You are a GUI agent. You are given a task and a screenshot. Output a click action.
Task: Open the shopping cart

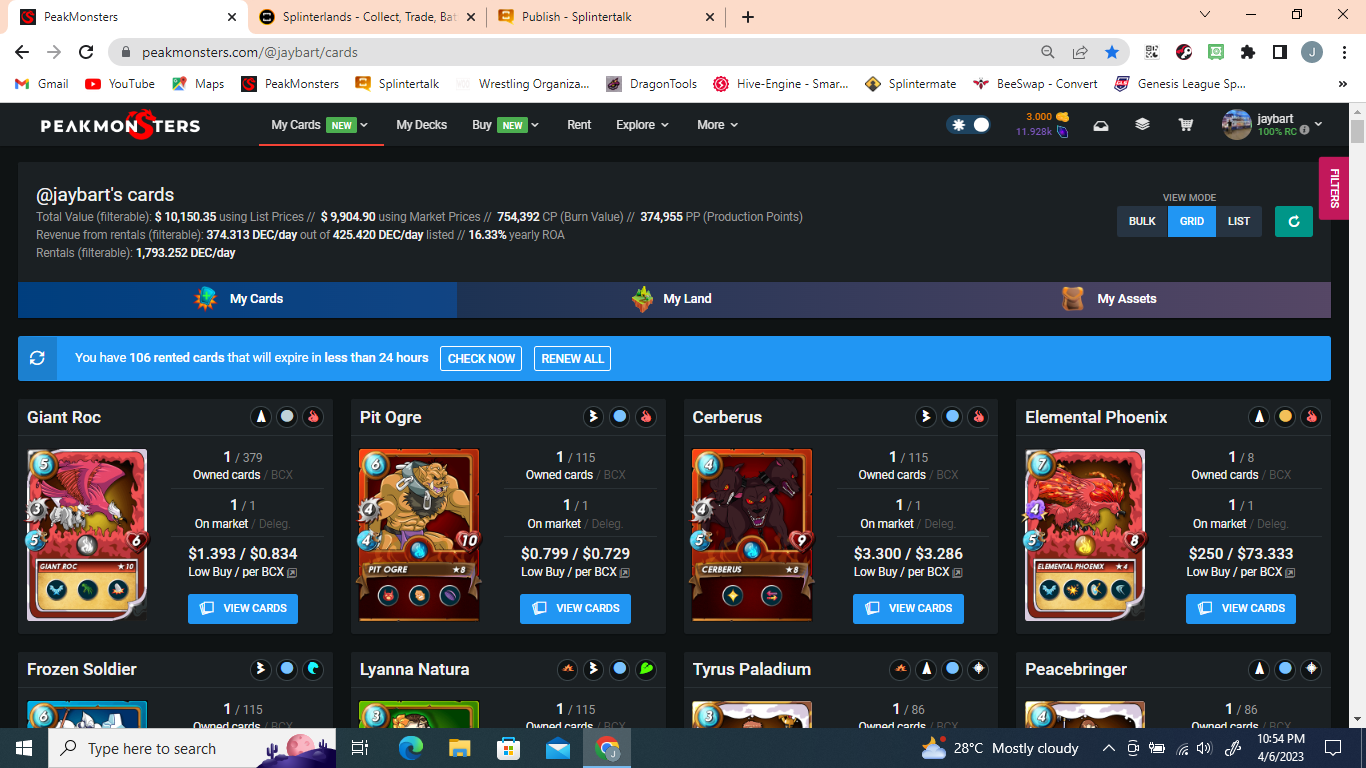[x=1185, y=125]
